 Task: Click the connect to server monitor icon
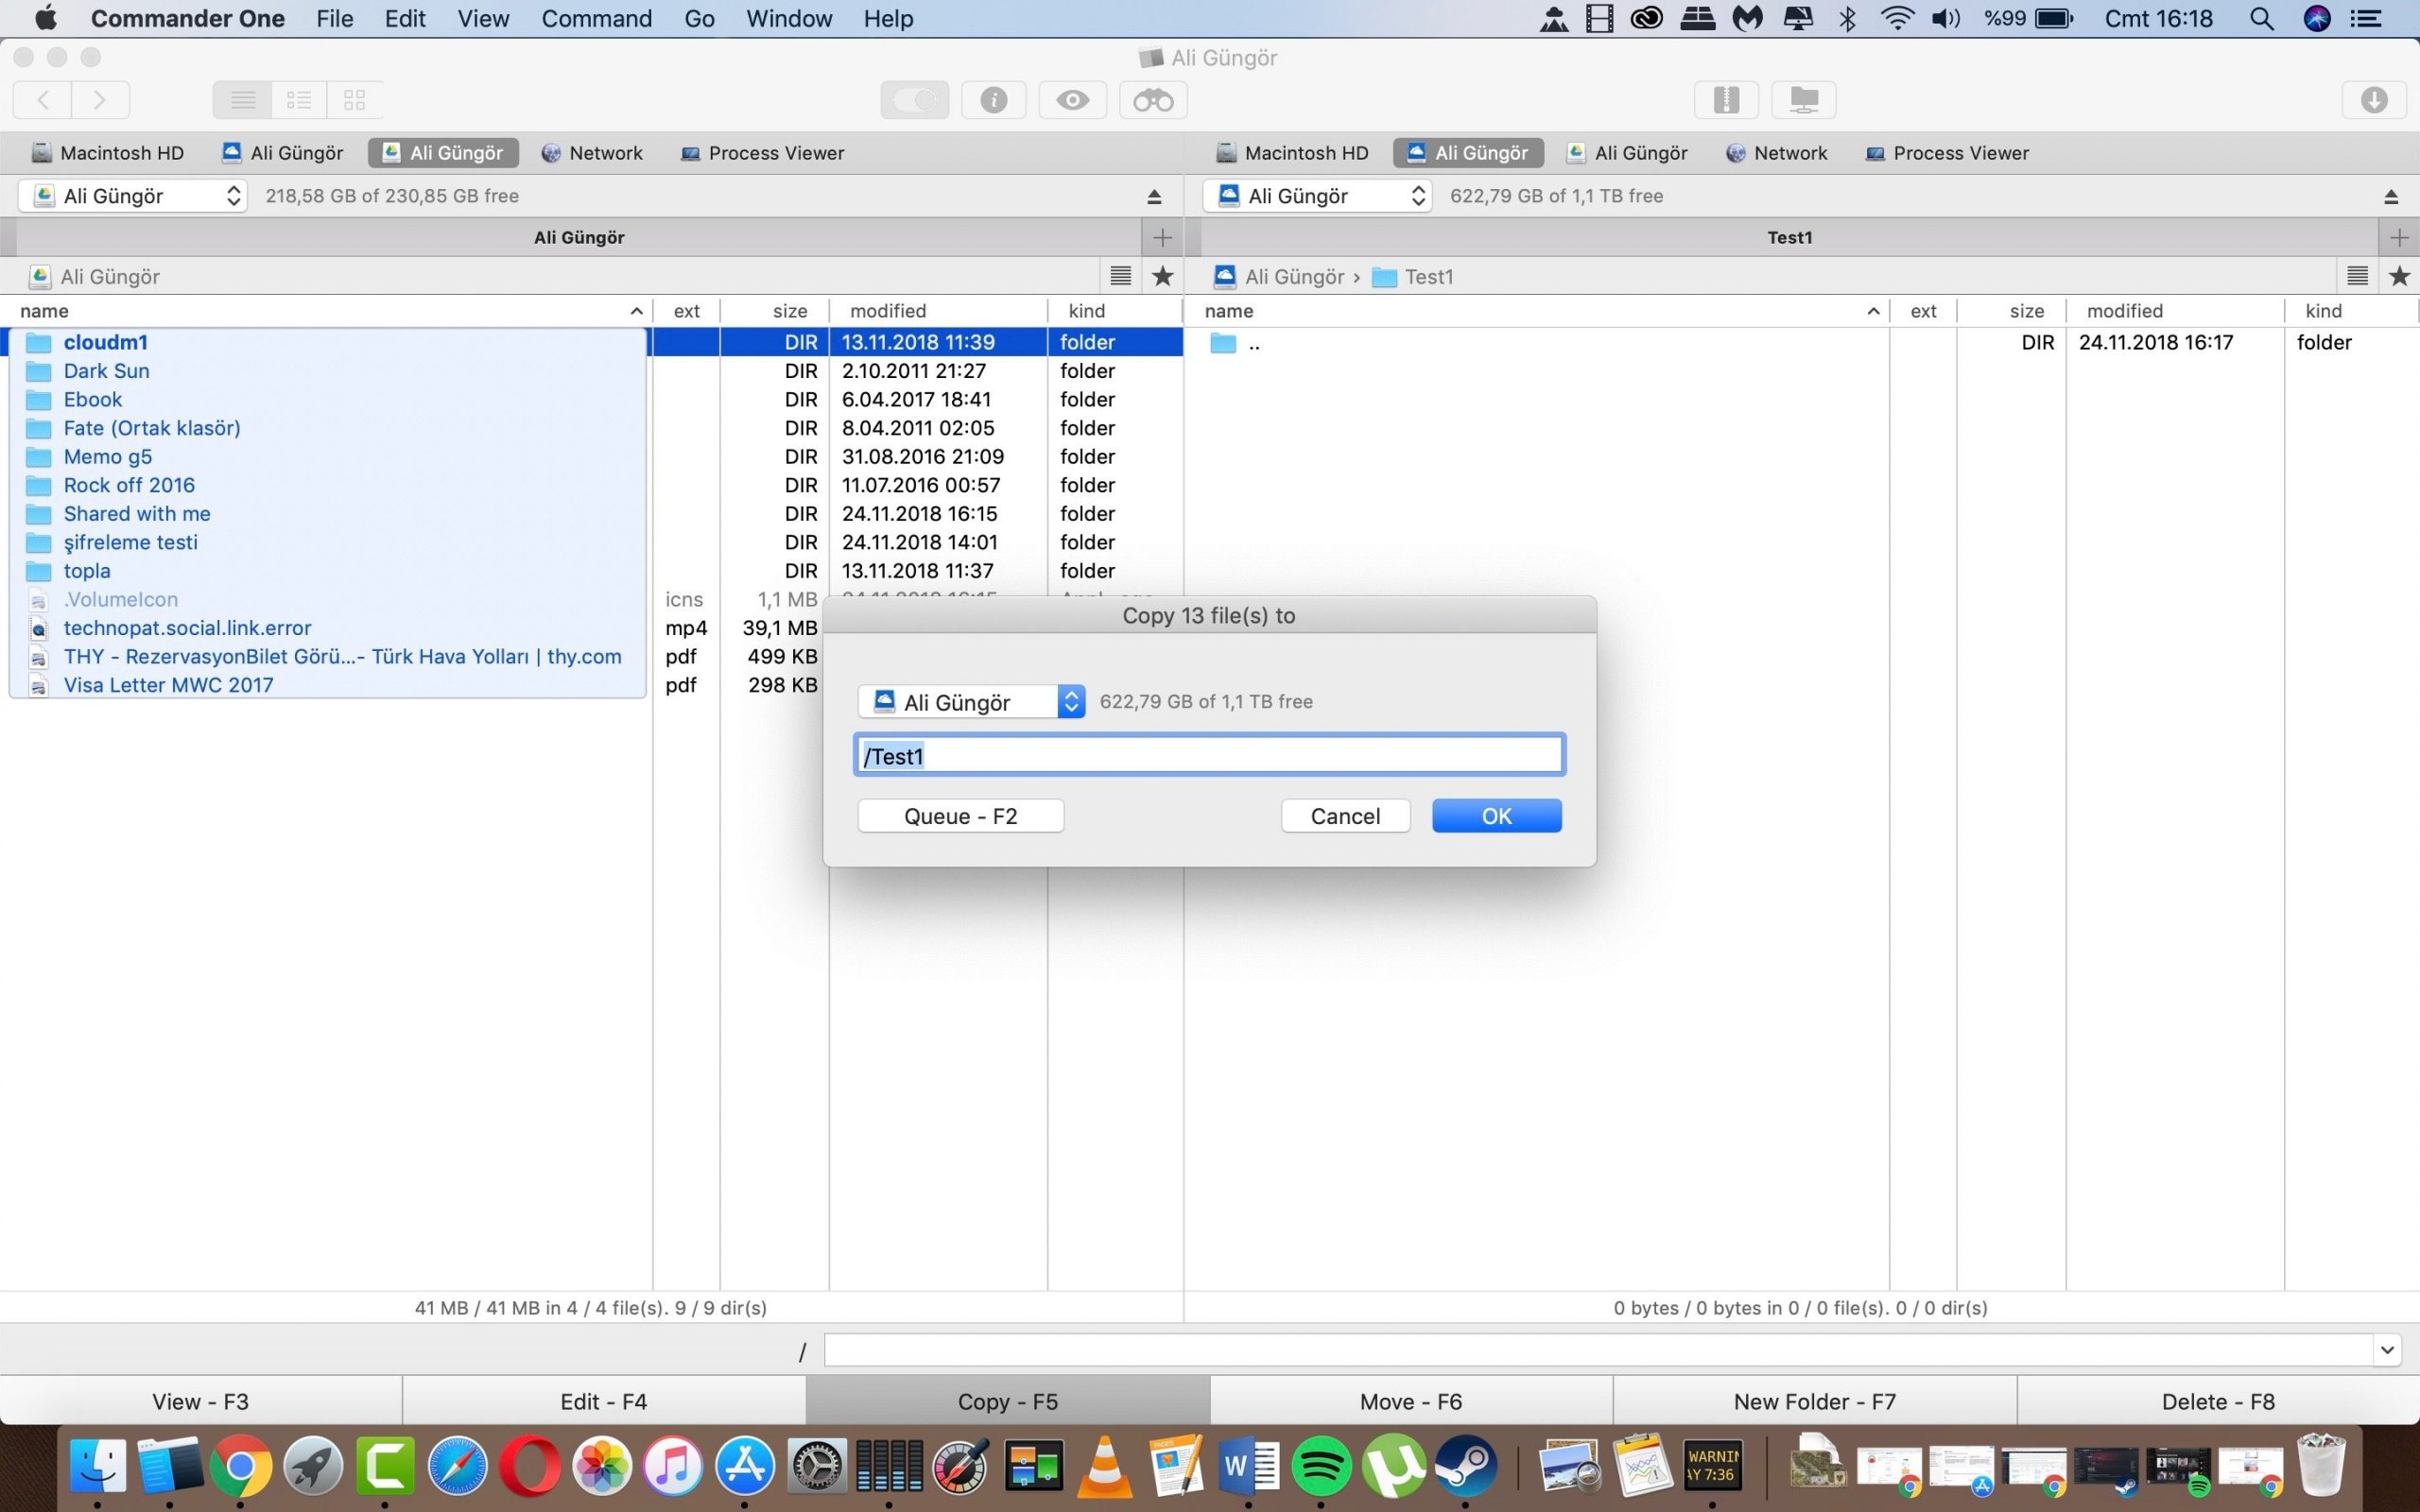[x=1803, y=100]
